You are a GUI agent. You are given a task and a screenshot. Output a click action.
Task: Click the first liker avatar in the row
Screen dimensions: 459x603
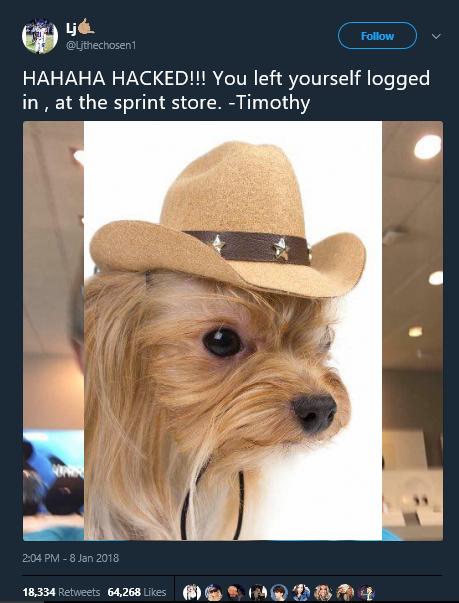tap(191, 592)
